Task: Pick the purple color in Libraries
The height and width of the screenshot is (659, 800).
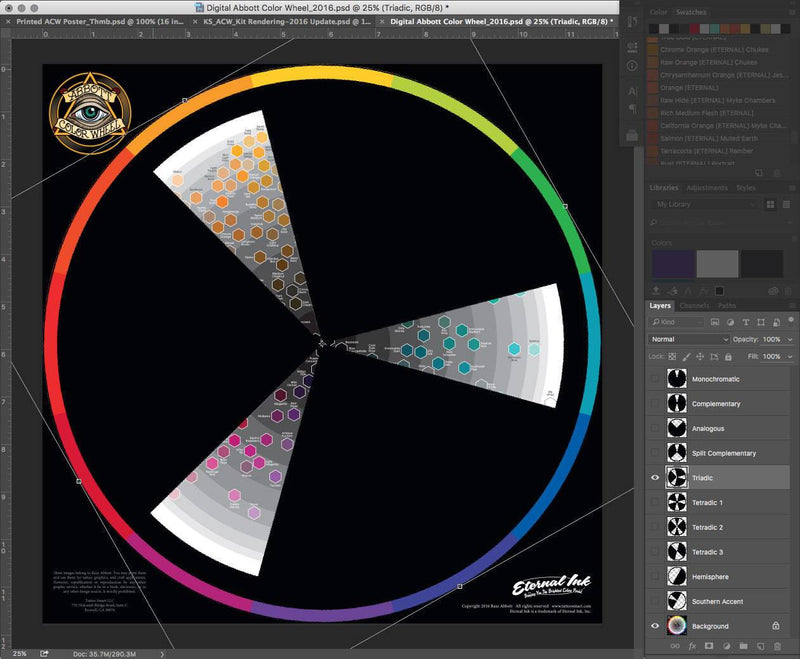Action: click(671, 264)
